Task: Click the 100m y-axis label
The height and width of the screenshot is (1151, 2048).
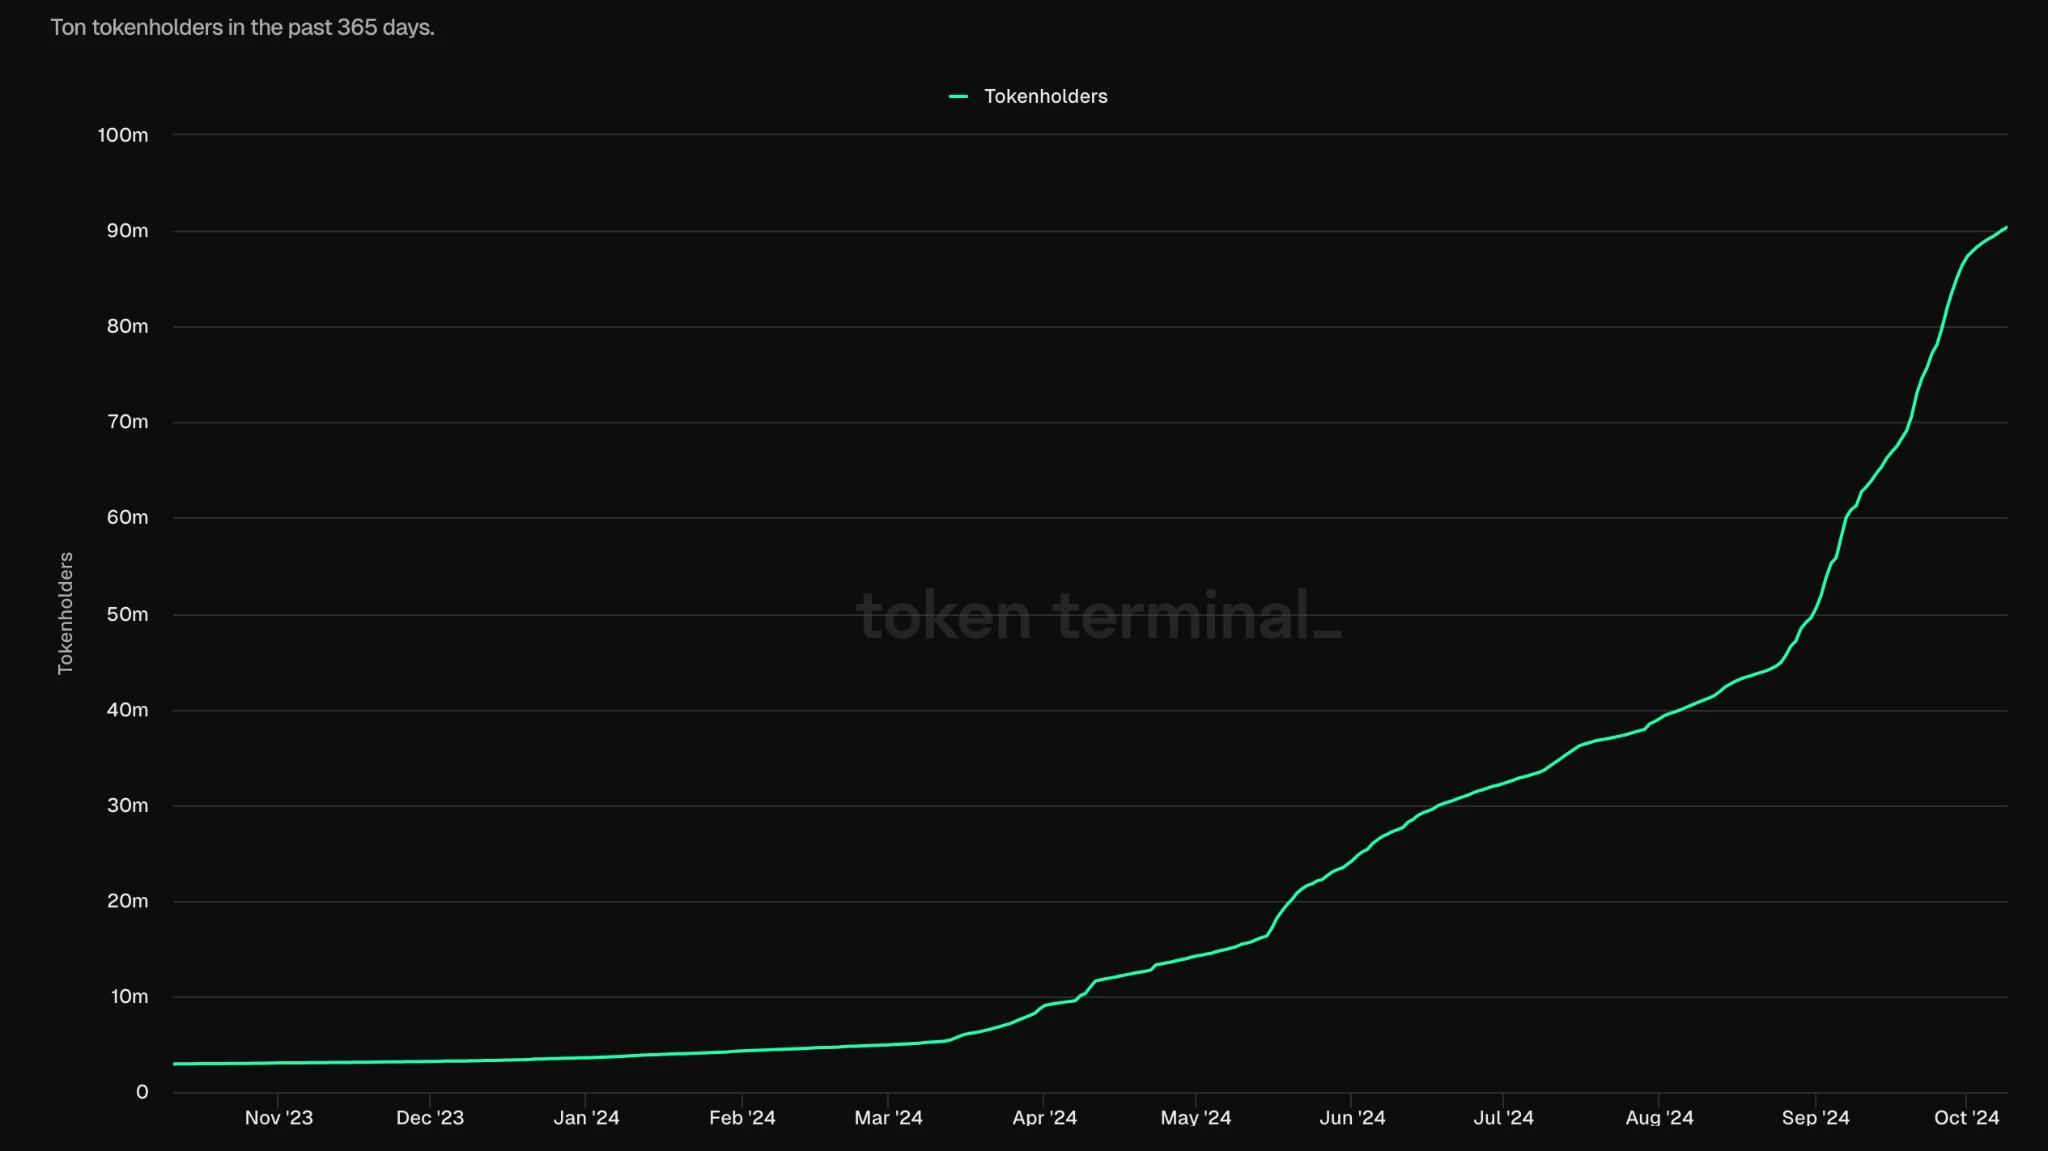Action: [123, 135]
